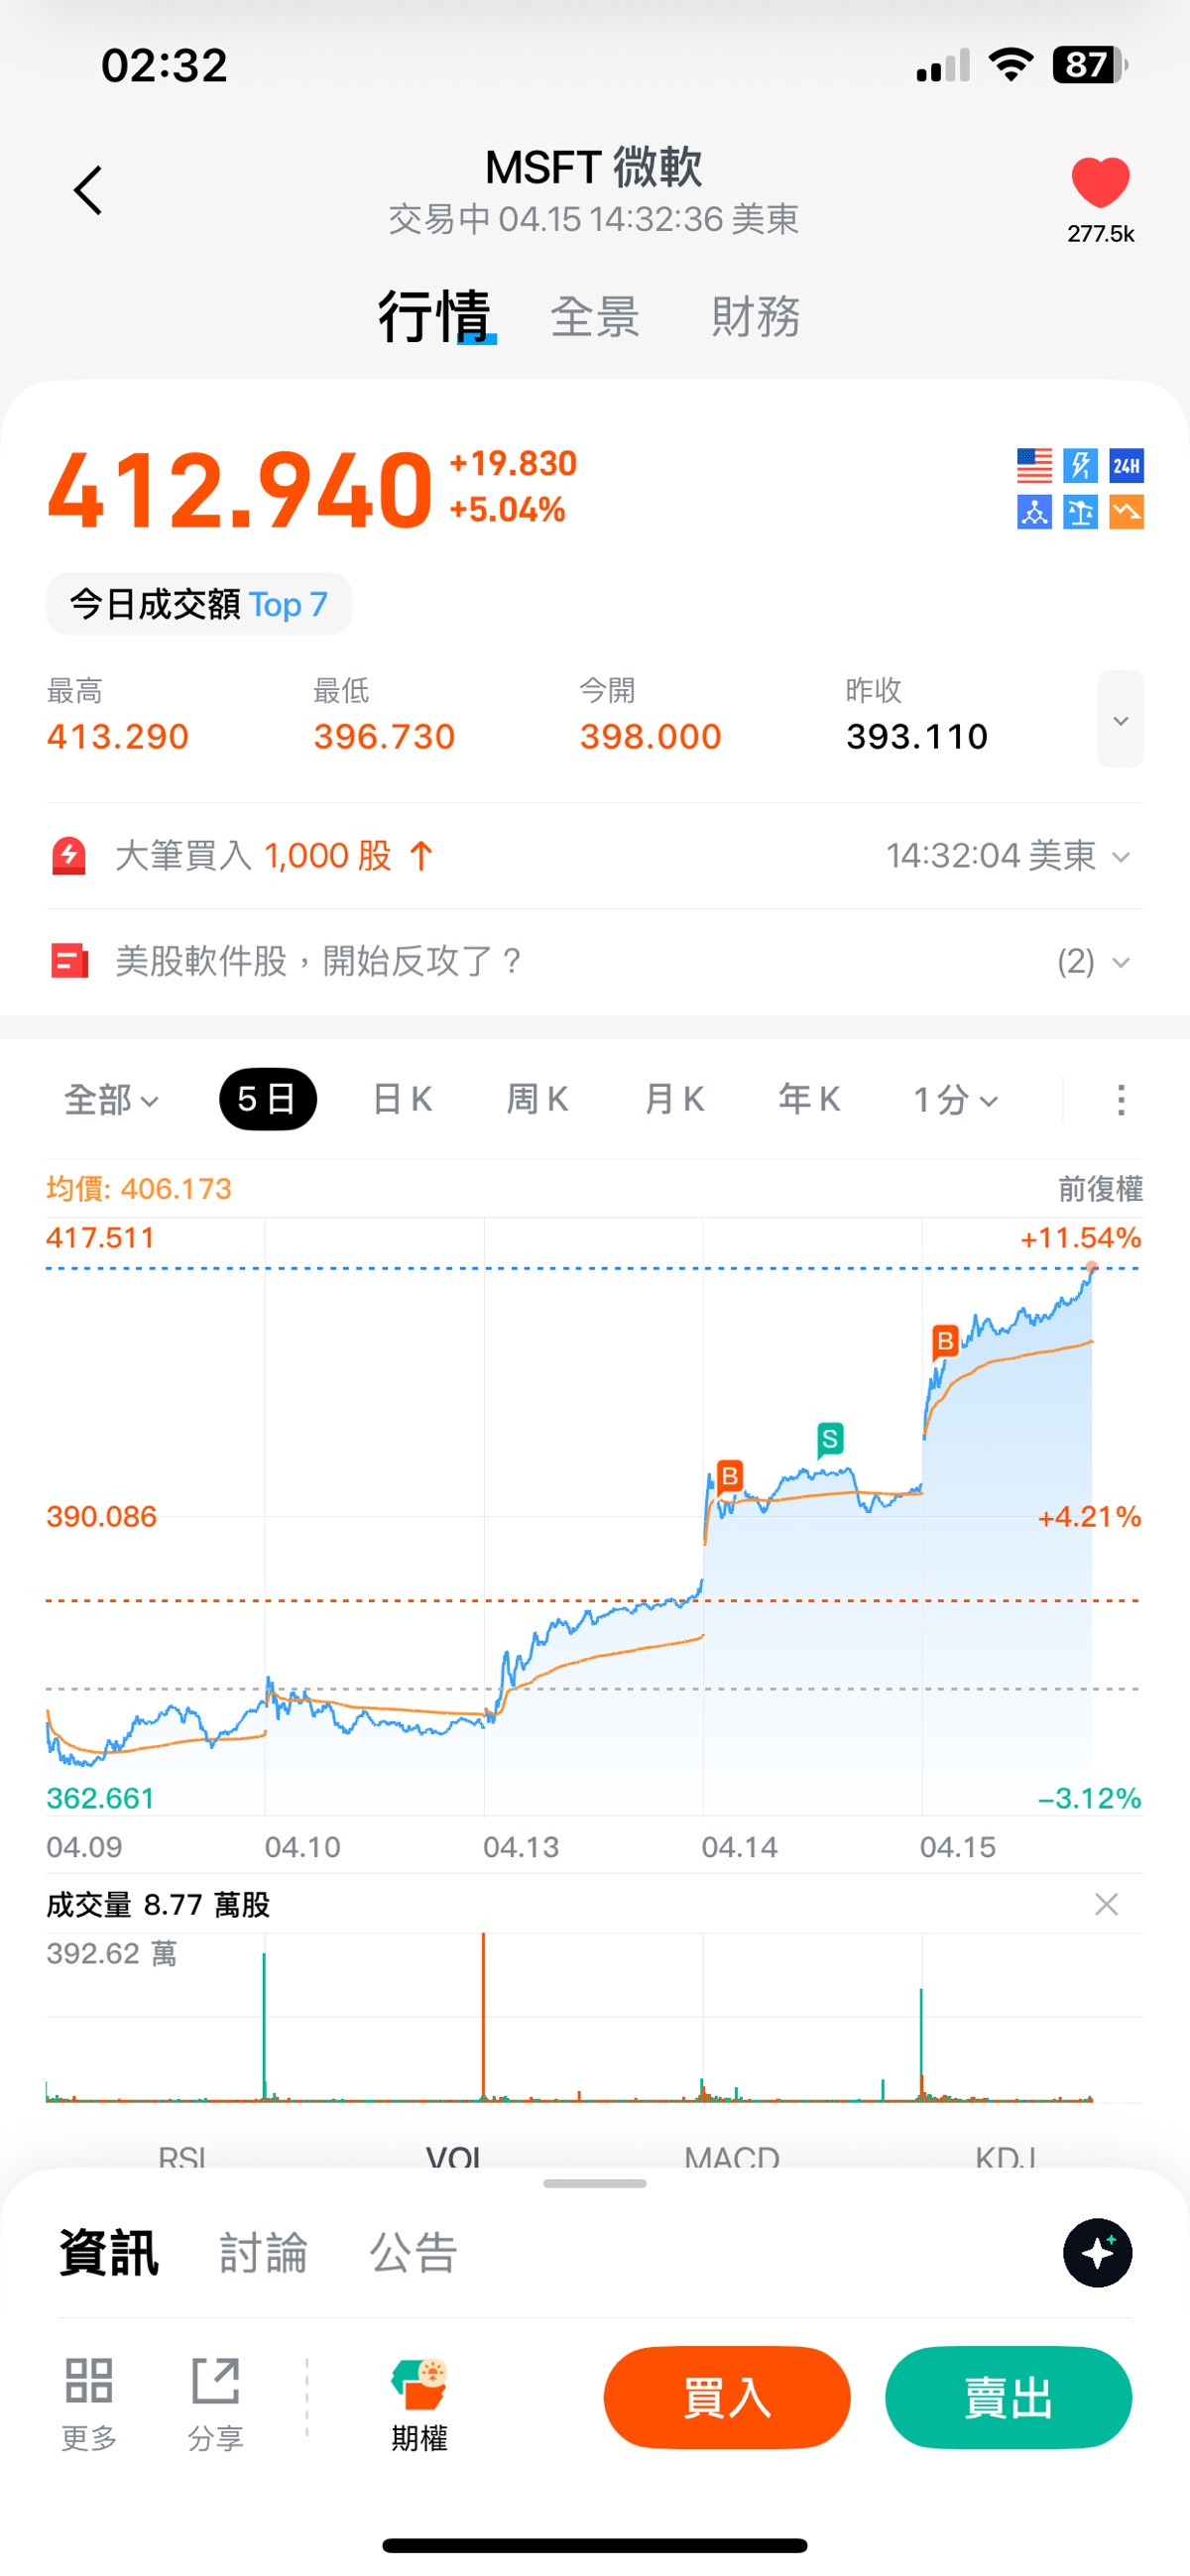
Task: Switch to the 財務 tab
Action: click(755, 317)
